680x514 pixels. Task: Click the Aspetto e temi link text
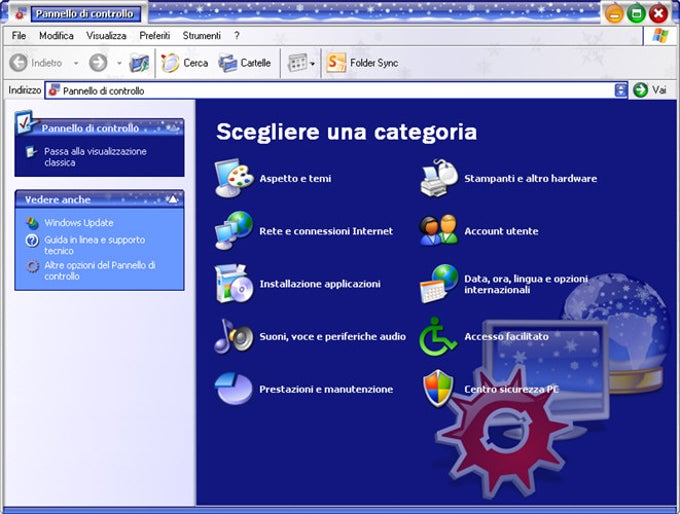click(x=295, y=179)
